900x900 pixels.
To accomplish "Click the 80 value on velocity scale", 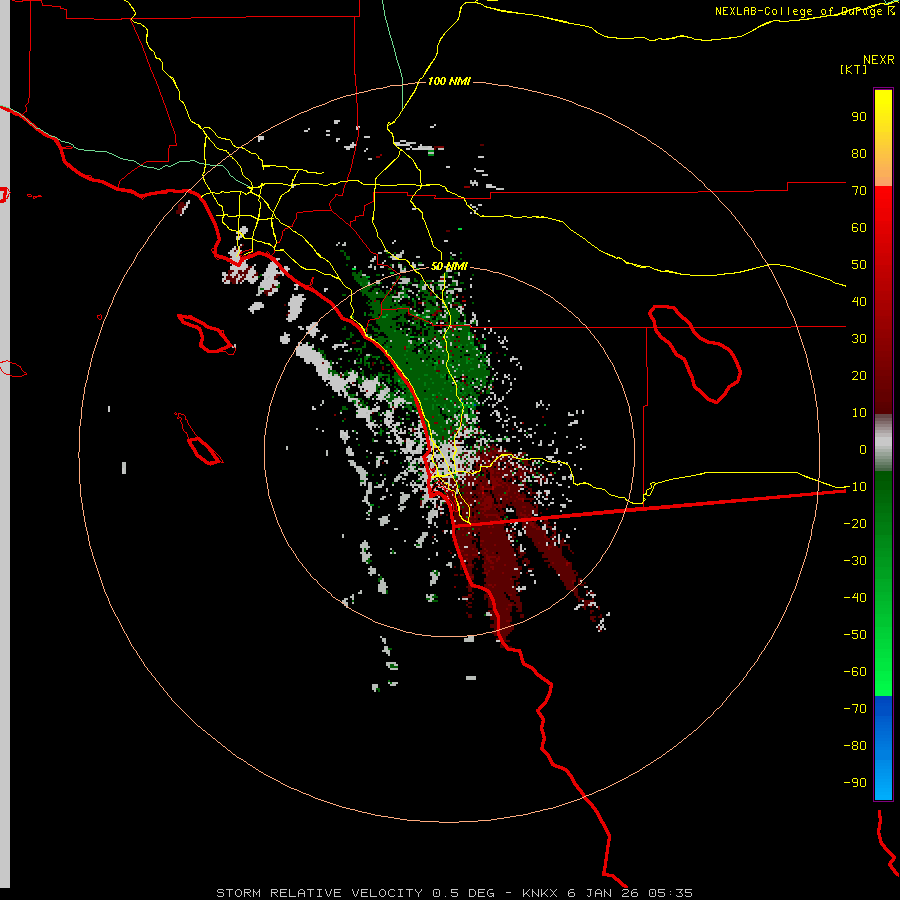I will tap(859, 153).
